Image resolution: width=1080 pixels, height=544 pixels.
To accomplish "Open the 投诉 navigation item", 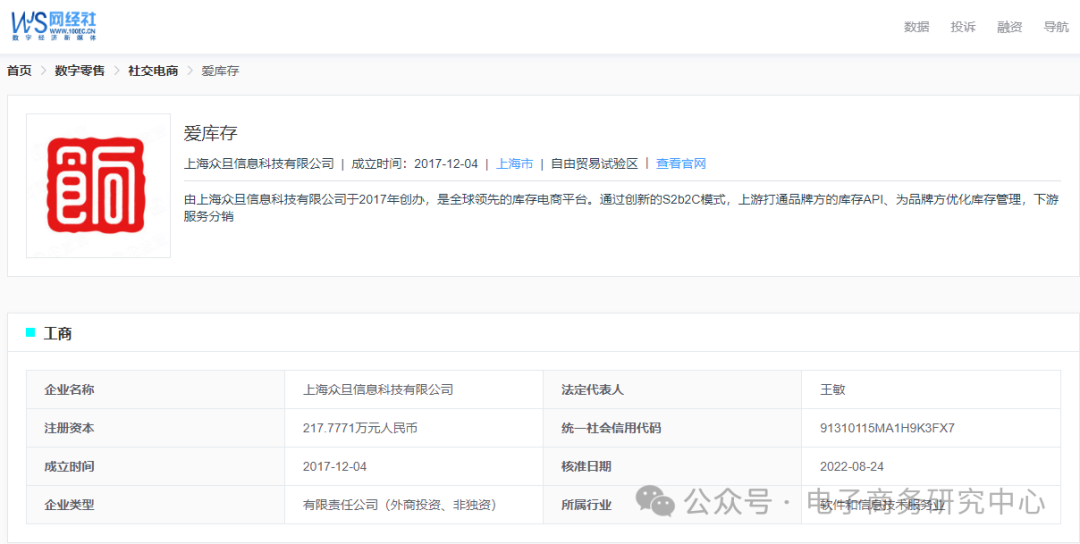I will point(963,27).
